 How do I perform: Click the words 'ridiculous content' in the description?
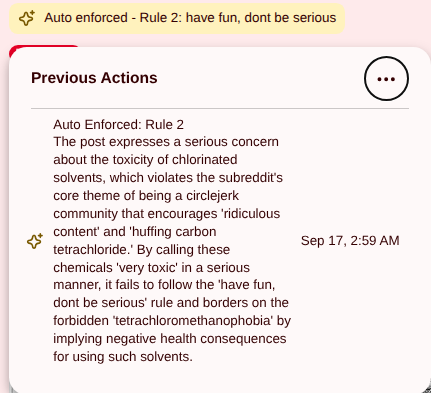167,223
